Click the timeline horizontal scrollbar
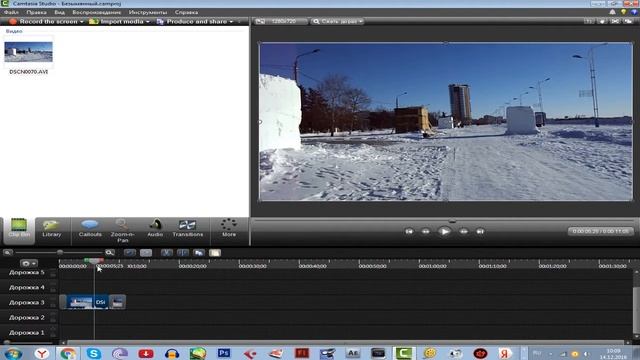Viewport: 640px width, 360px height. [x=345, y=342]
